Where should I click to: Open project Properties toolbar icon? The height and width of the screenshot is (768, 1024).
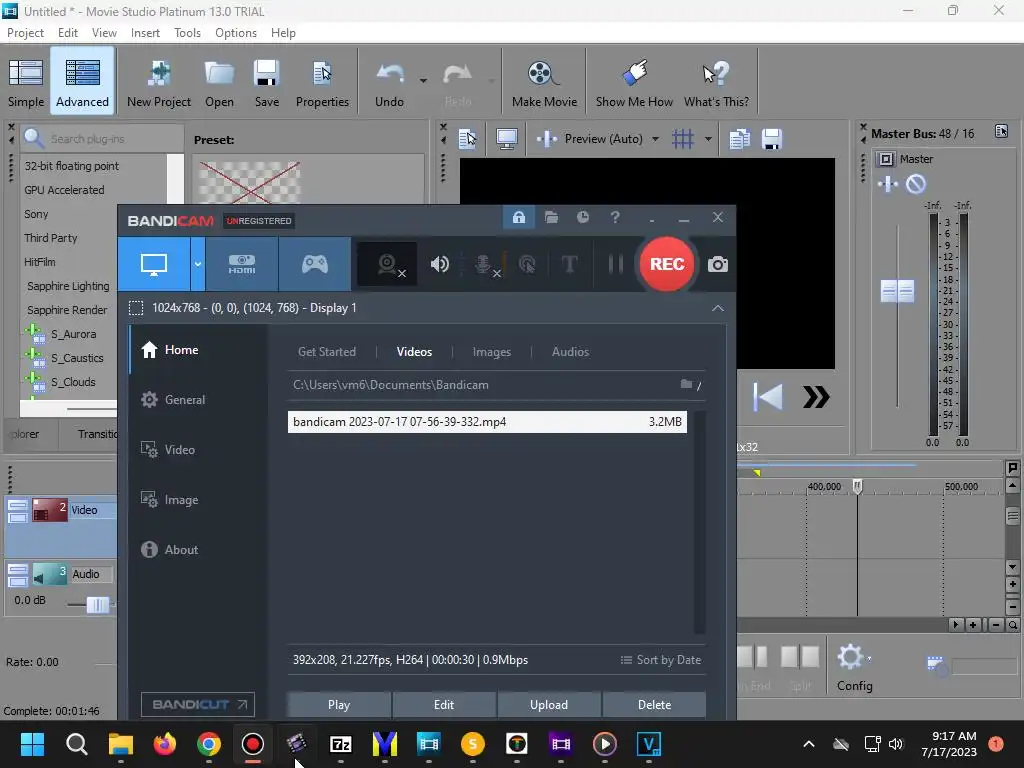tap(322, 82)
